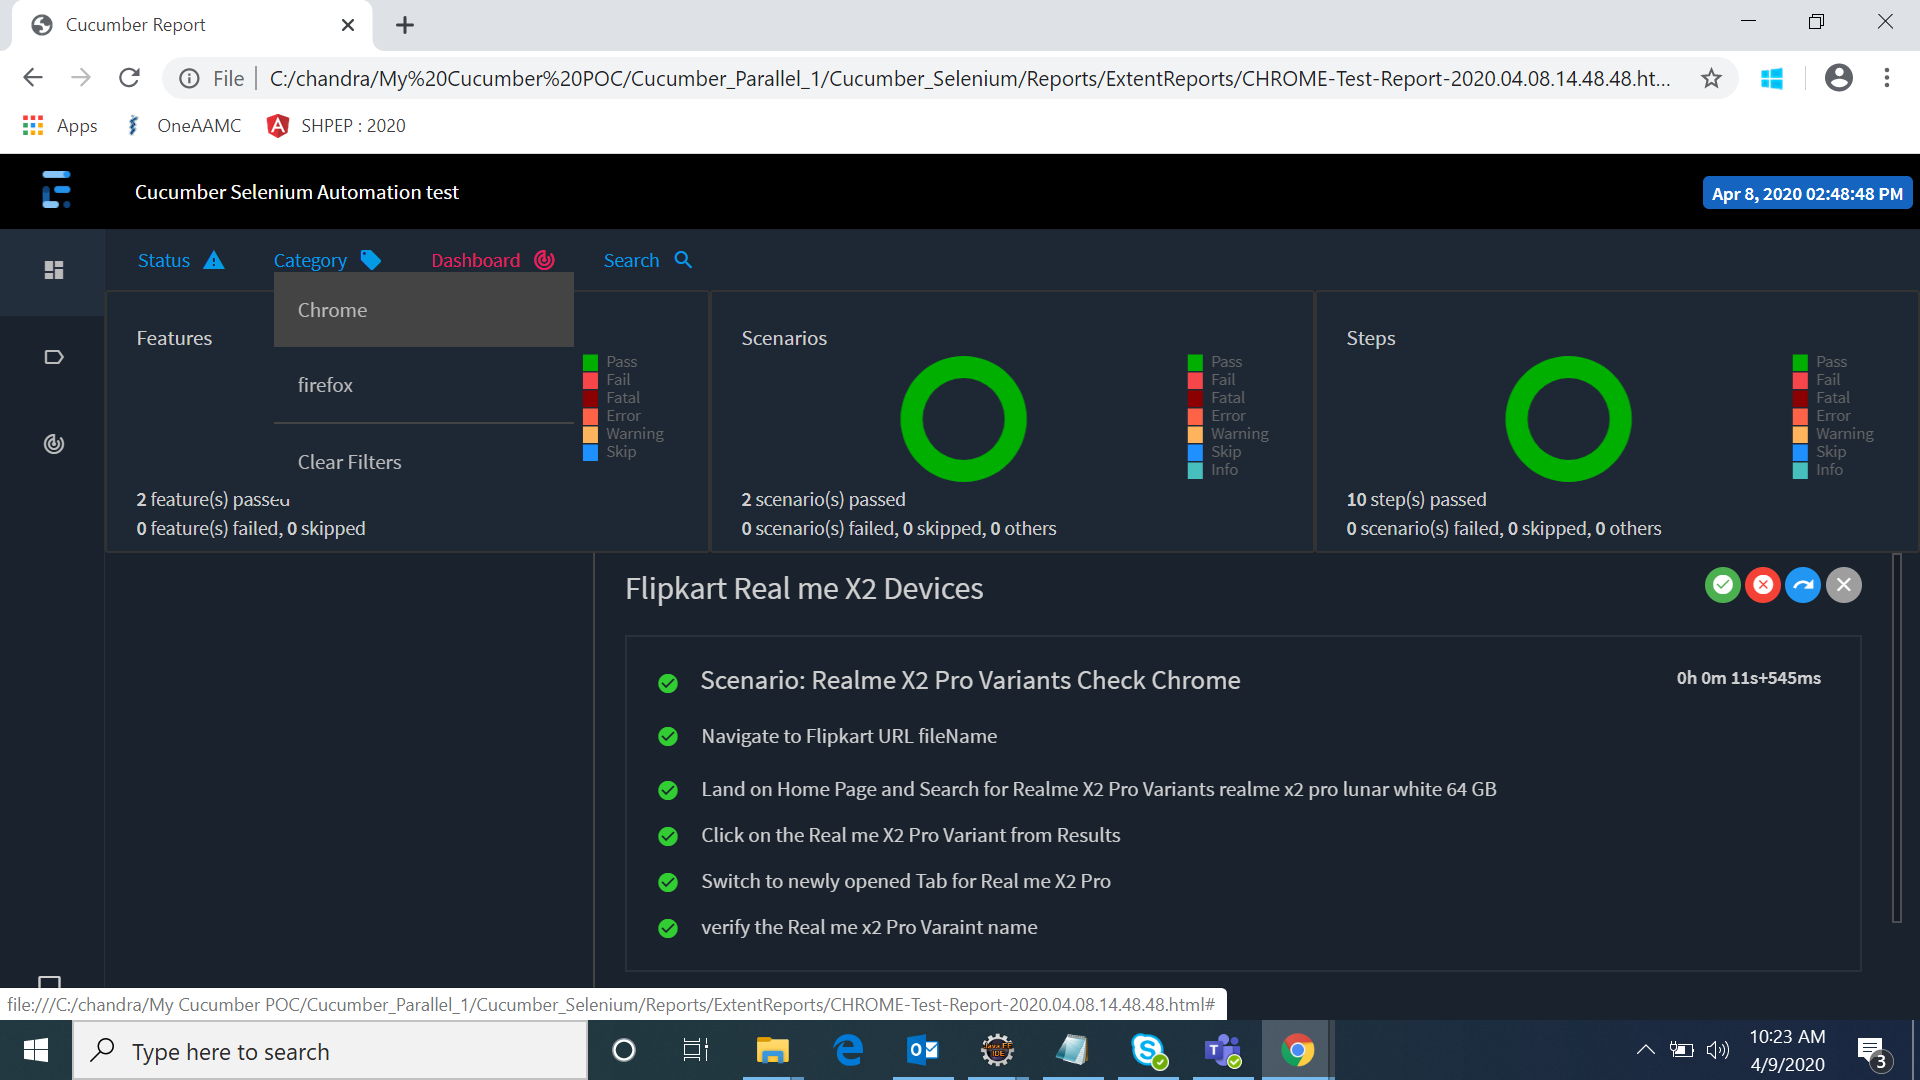
Task: Open the SHPEP : 2020 bookmark
Action: pyautogui.click(x=335, y=125)
